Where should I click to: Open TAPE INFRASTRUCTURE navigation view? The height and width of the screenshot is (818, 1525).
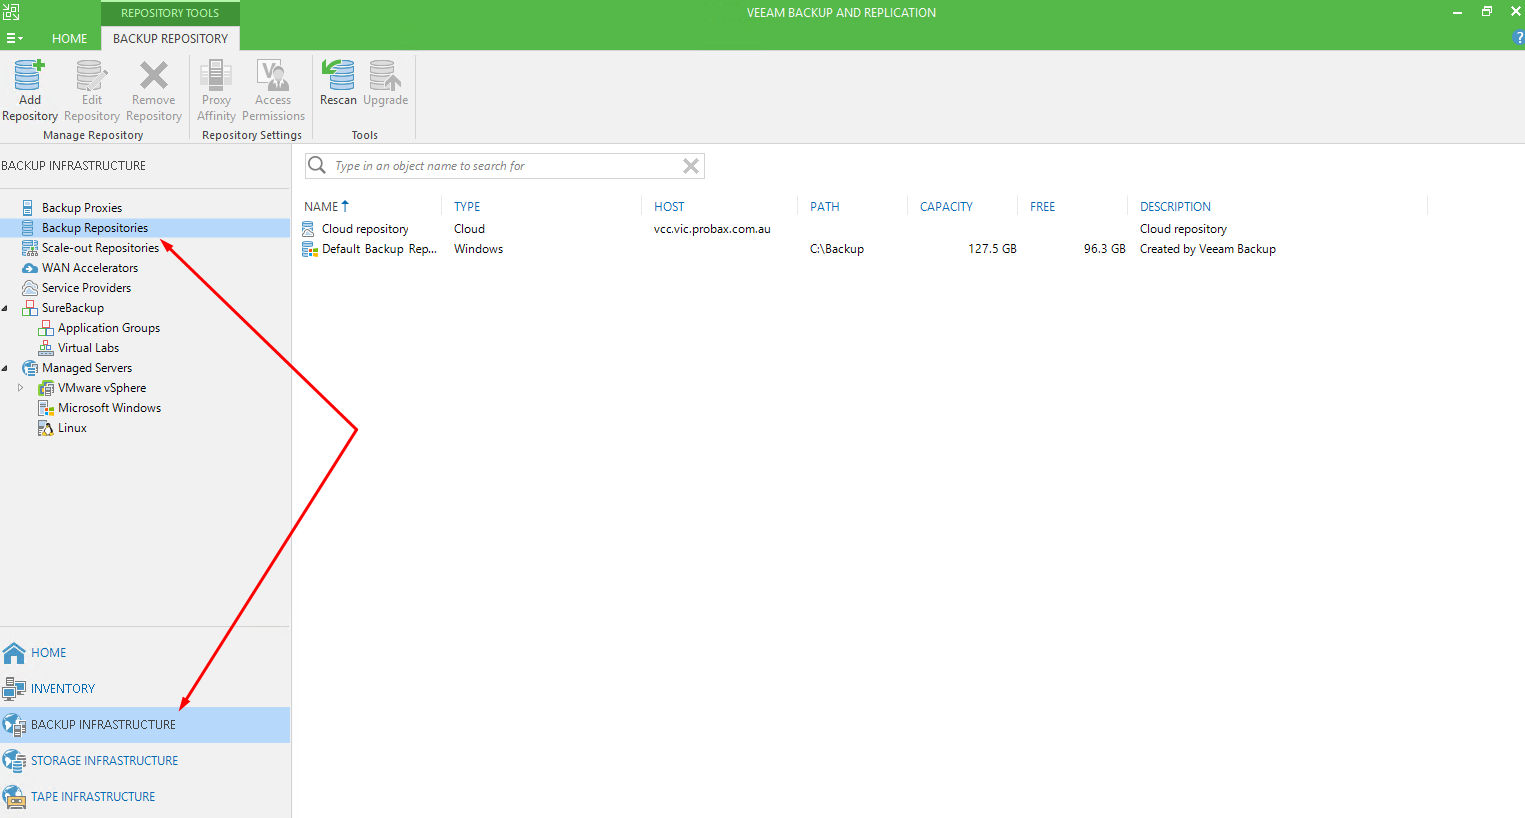(145, 797)
